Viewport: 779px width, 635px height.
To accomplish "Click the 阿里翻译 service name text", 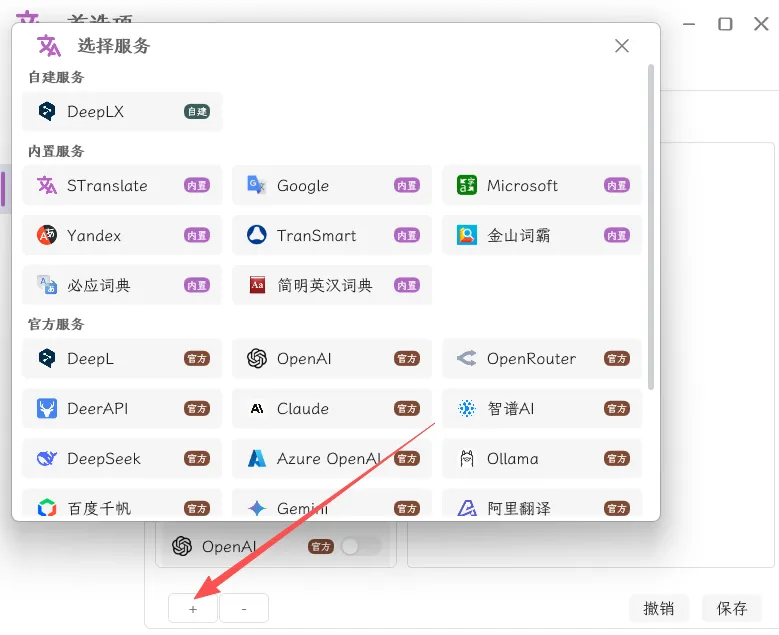I will 519,508.
